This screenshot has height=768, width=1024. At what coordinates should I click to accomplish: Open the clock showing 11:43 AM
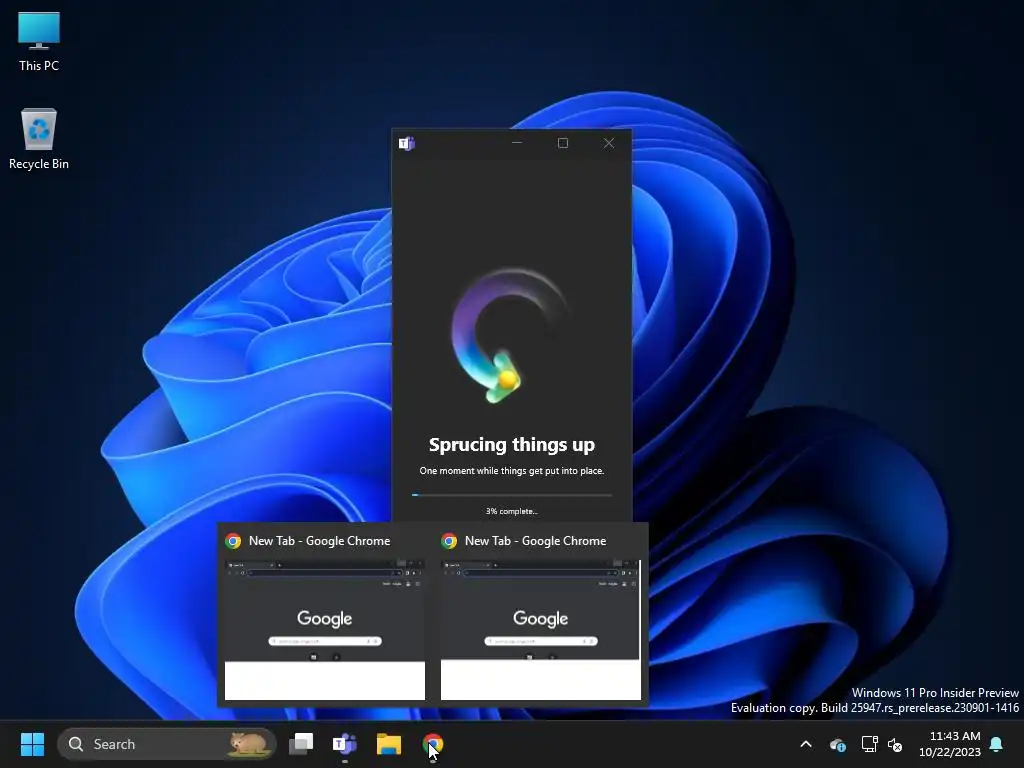pos(950,744)
